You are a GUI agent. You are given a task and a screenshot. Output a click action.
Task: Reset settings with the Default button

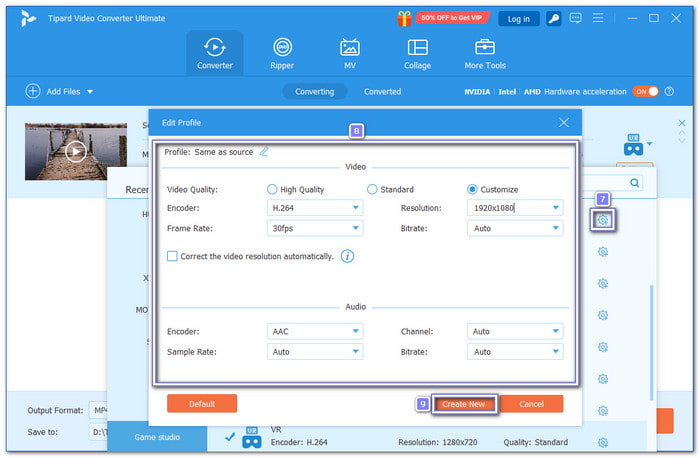tap(202, 404)
